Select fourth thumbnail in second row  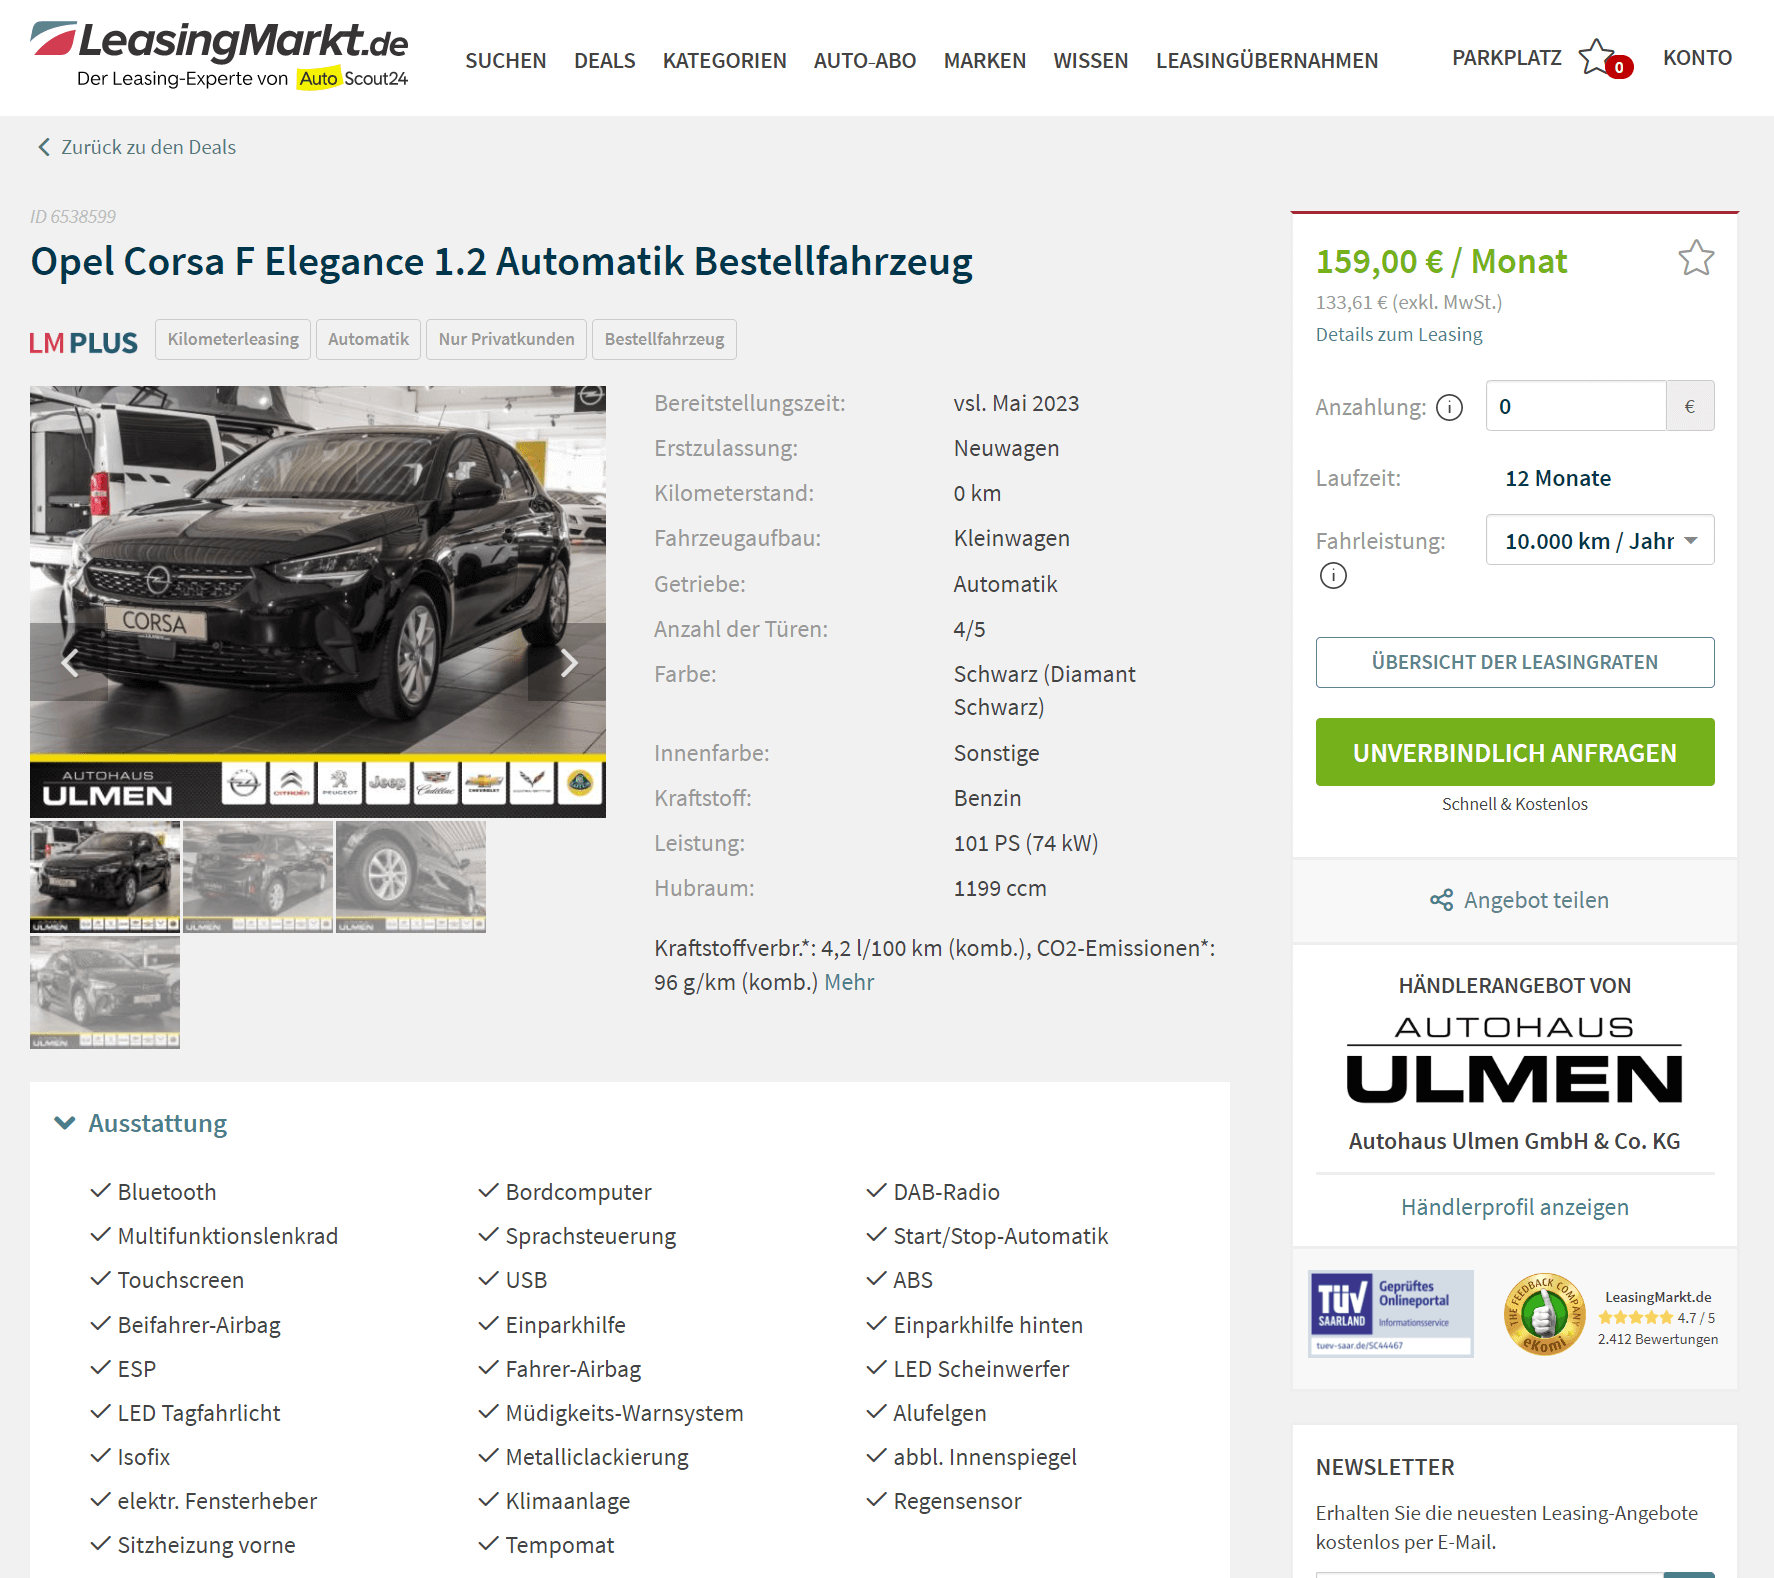105,992
